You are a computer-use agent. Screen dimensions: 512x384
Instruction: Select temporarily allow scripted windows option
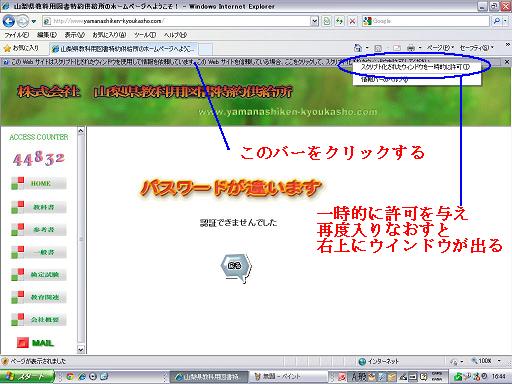pyautogui.click(x=415, y=67)
